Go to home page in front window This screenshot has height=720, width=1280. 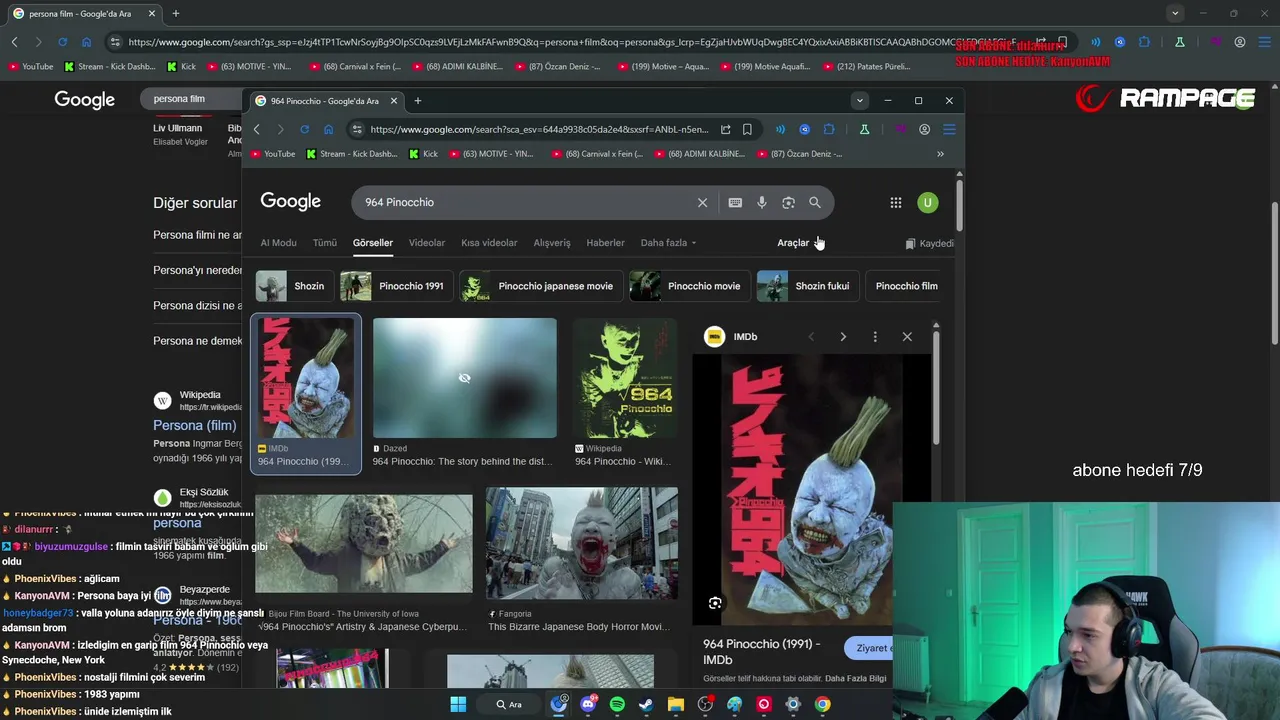(328, 129)
